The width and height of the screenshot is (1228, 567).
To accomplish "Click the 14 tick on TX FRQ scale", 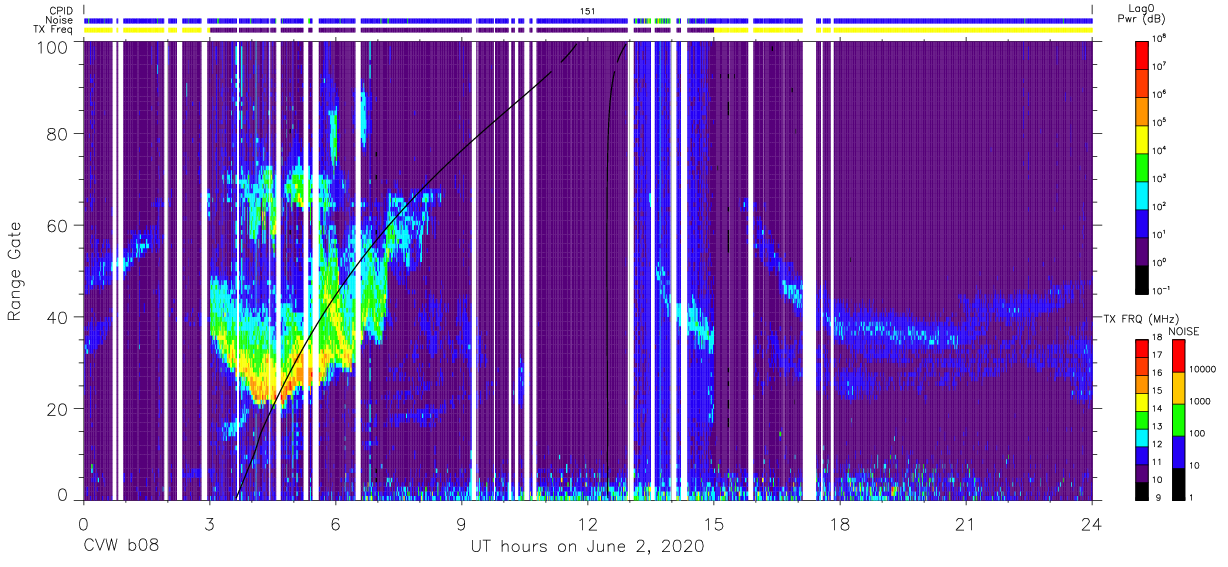I will tap(1156, 410).
